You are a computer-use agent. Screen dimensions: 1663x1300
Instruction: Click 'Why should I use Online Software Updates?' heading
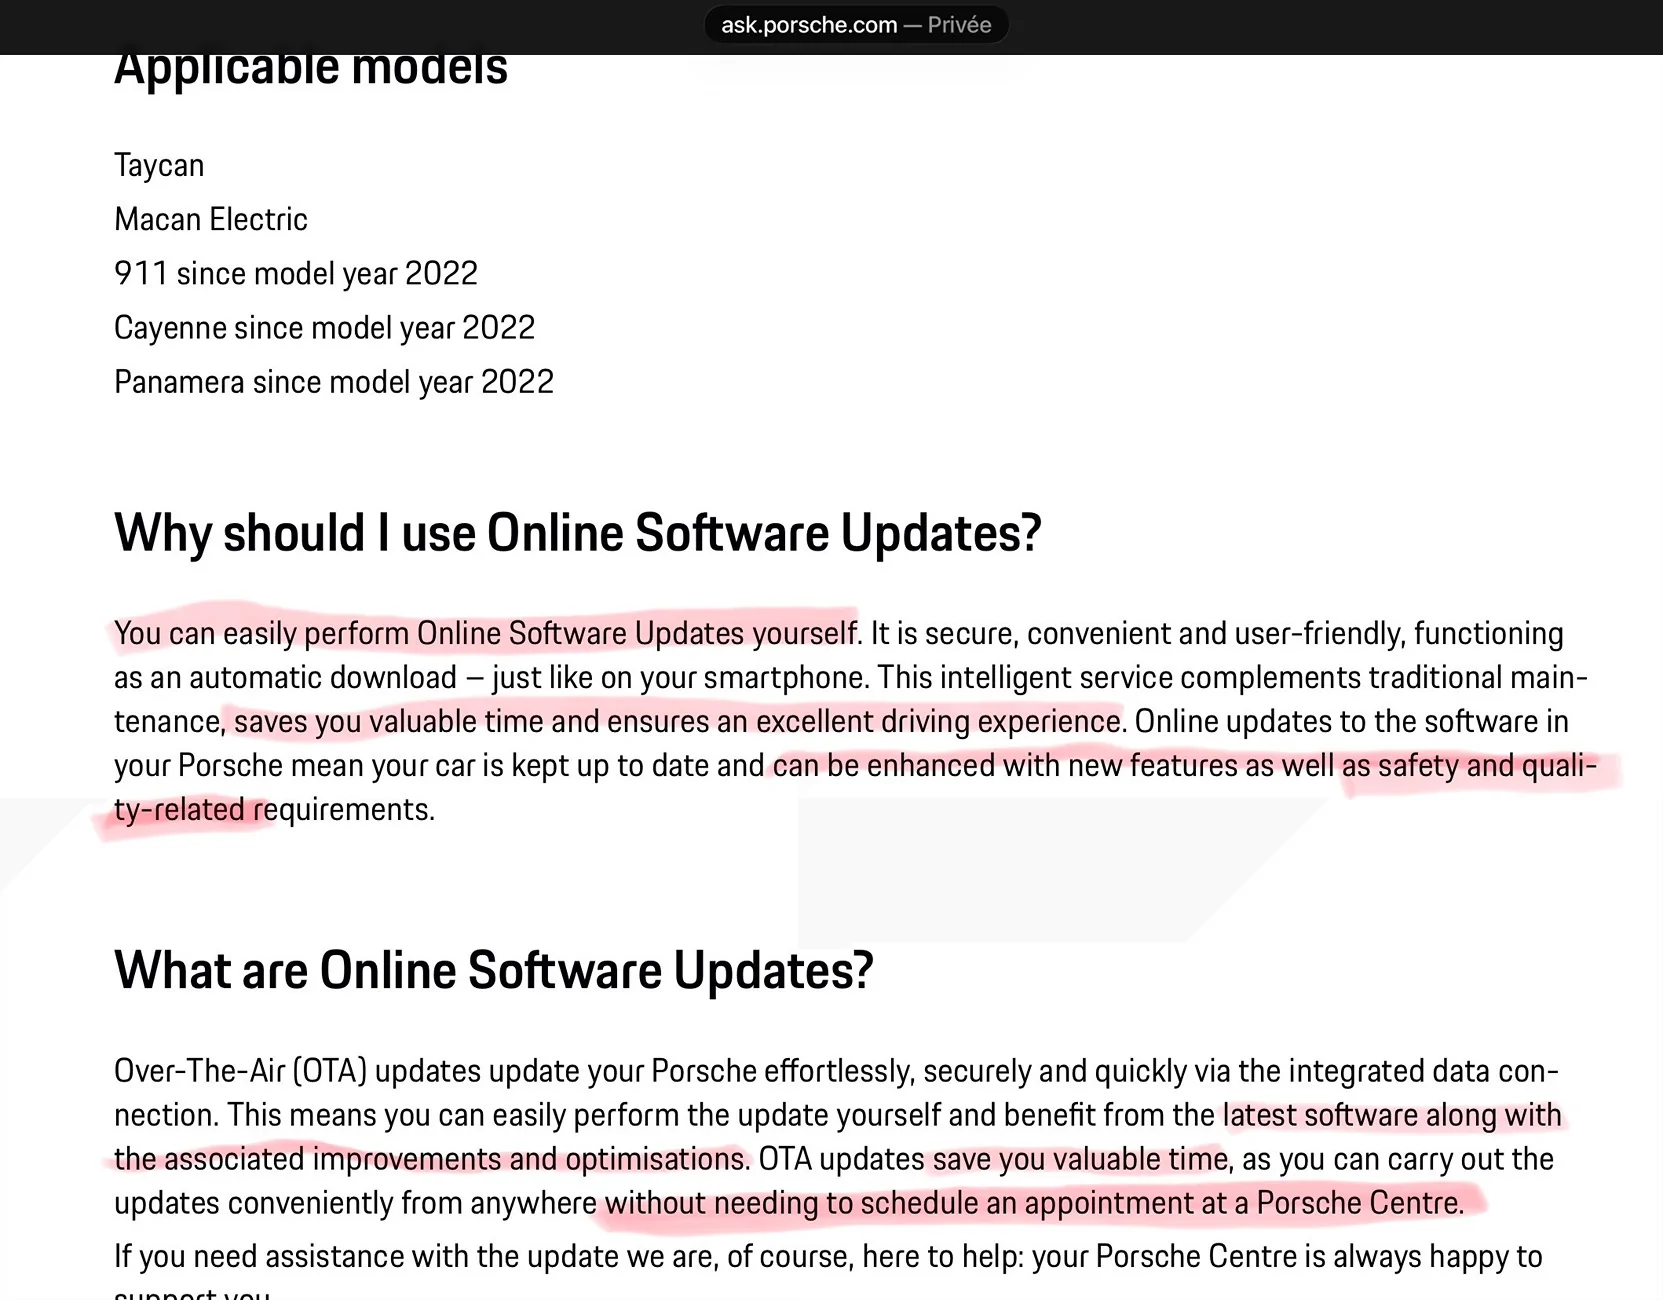[577, 532]
